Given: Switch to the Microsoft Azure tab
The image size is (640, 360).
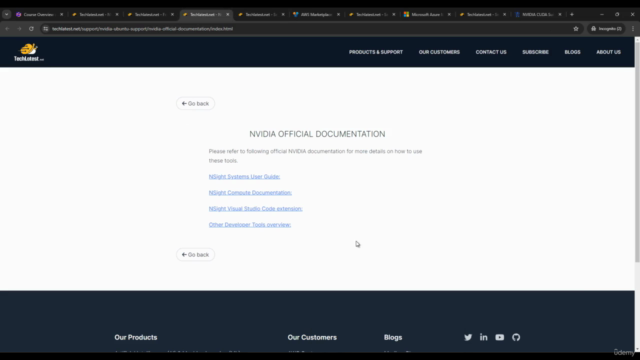Looking at the screenshot, I should point(427,14).
